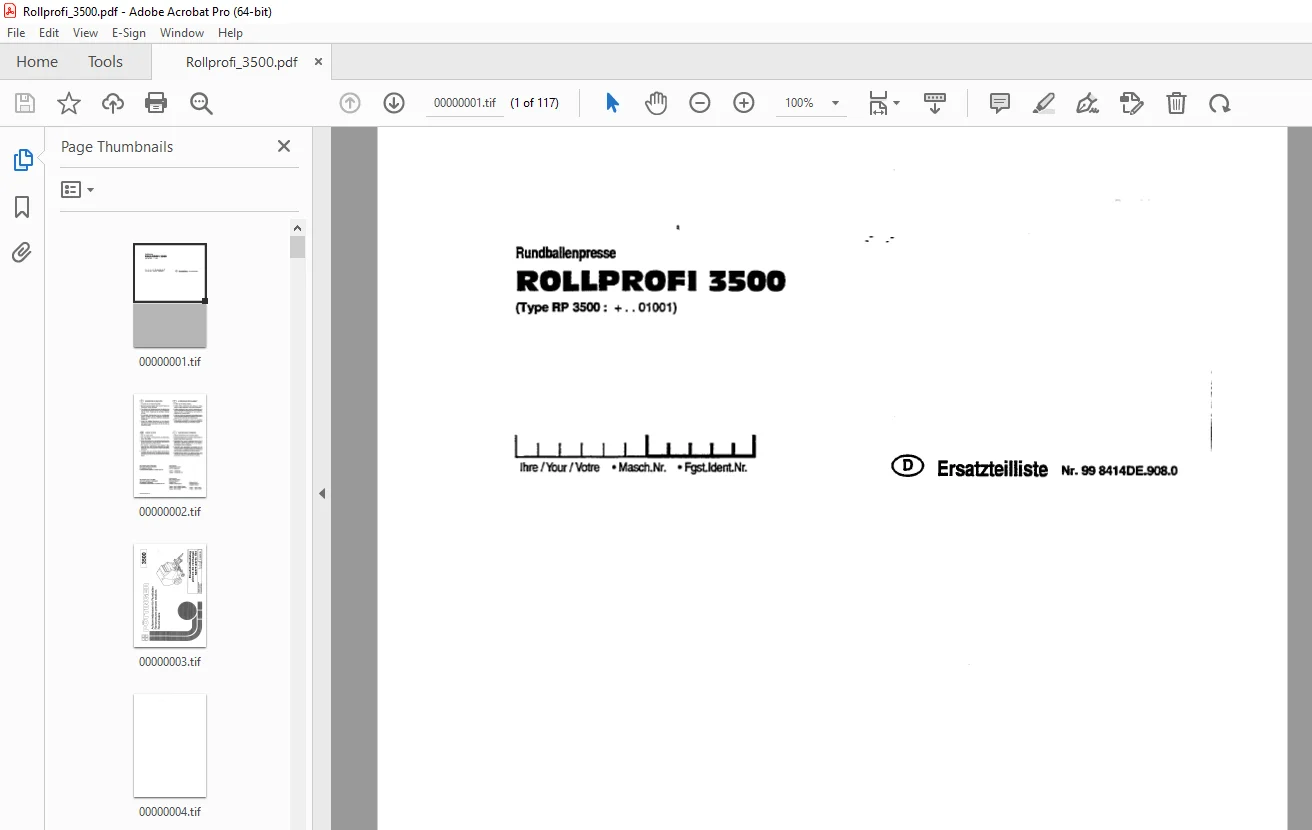Delete page with trash icon
This screenshot has height=830, width=1312.
[1177, 103]
